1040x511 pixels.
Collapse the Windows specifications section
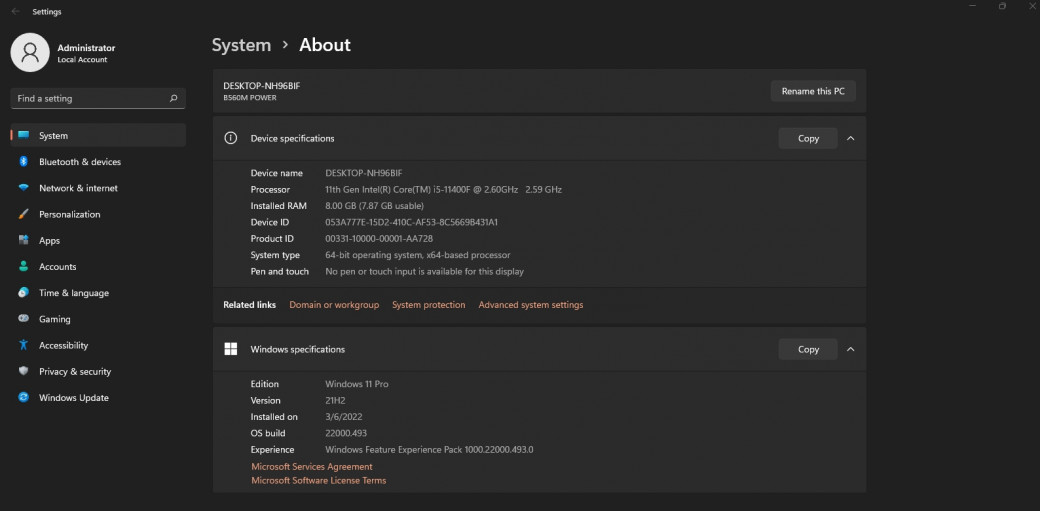(850, 350)
